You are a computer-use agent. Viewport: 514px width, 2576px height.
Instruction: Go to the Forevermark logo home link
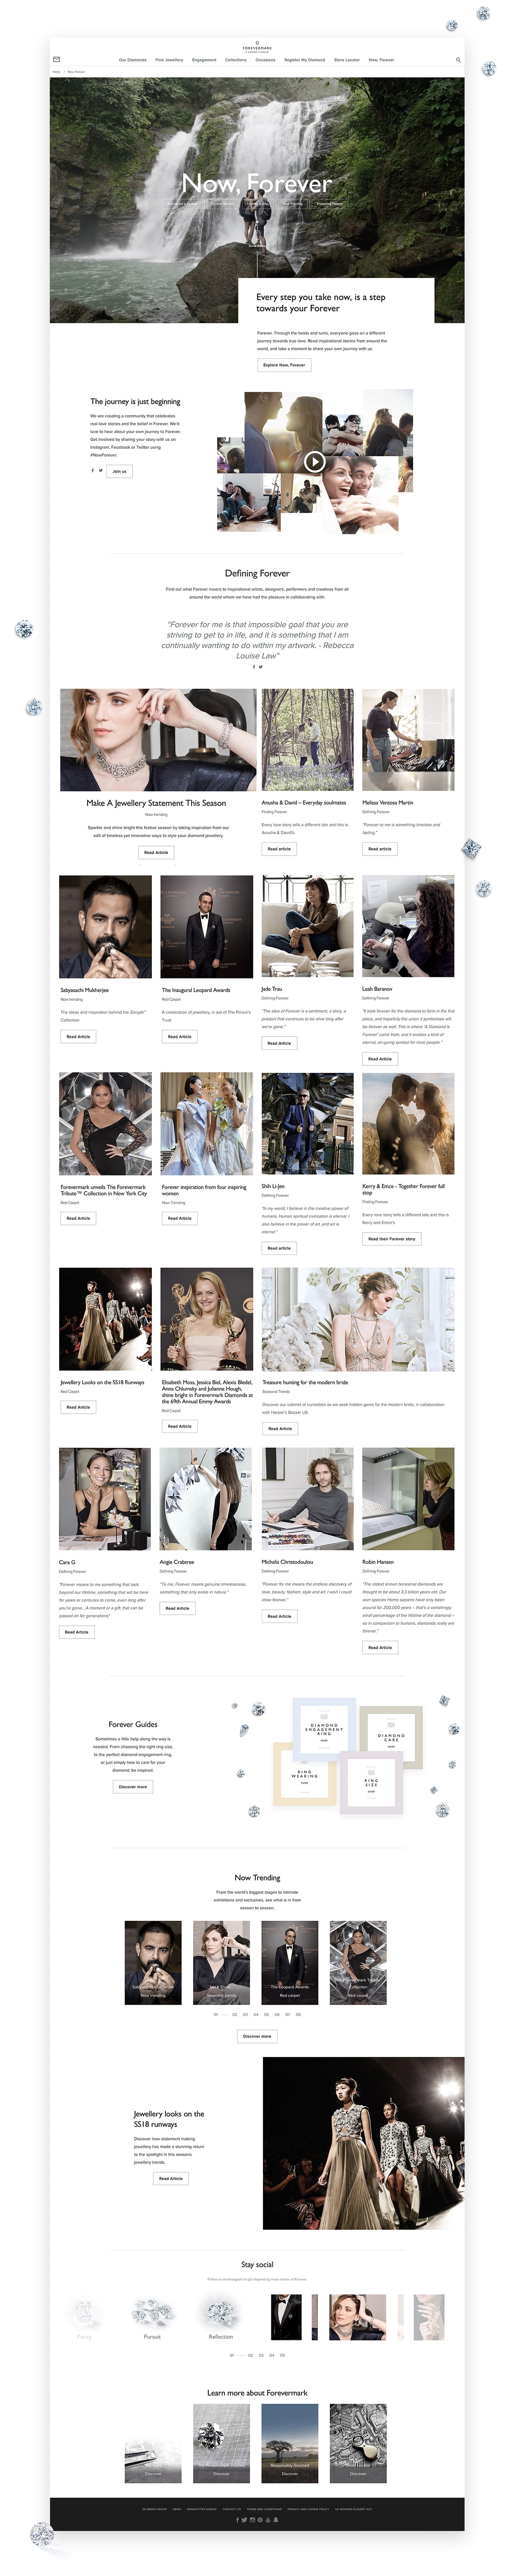pos(257,46)
